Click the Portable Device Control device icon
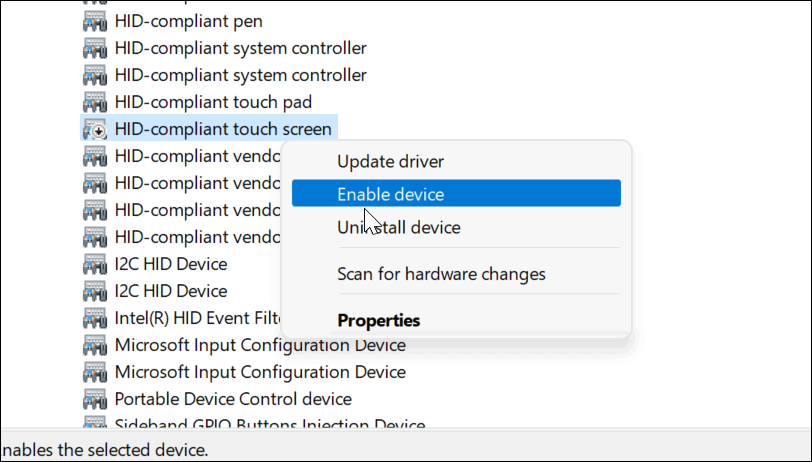This screenshot has height=462, width=812. pos(95,399)
